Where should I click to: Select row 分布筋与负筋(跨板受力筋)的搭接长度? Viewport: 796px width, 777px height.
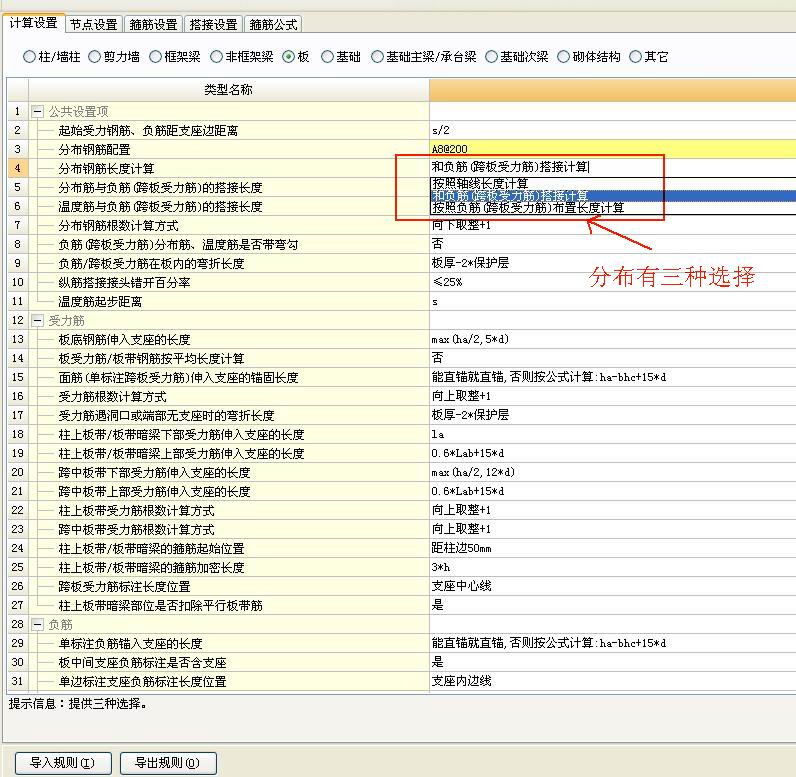tap(228, 187)
